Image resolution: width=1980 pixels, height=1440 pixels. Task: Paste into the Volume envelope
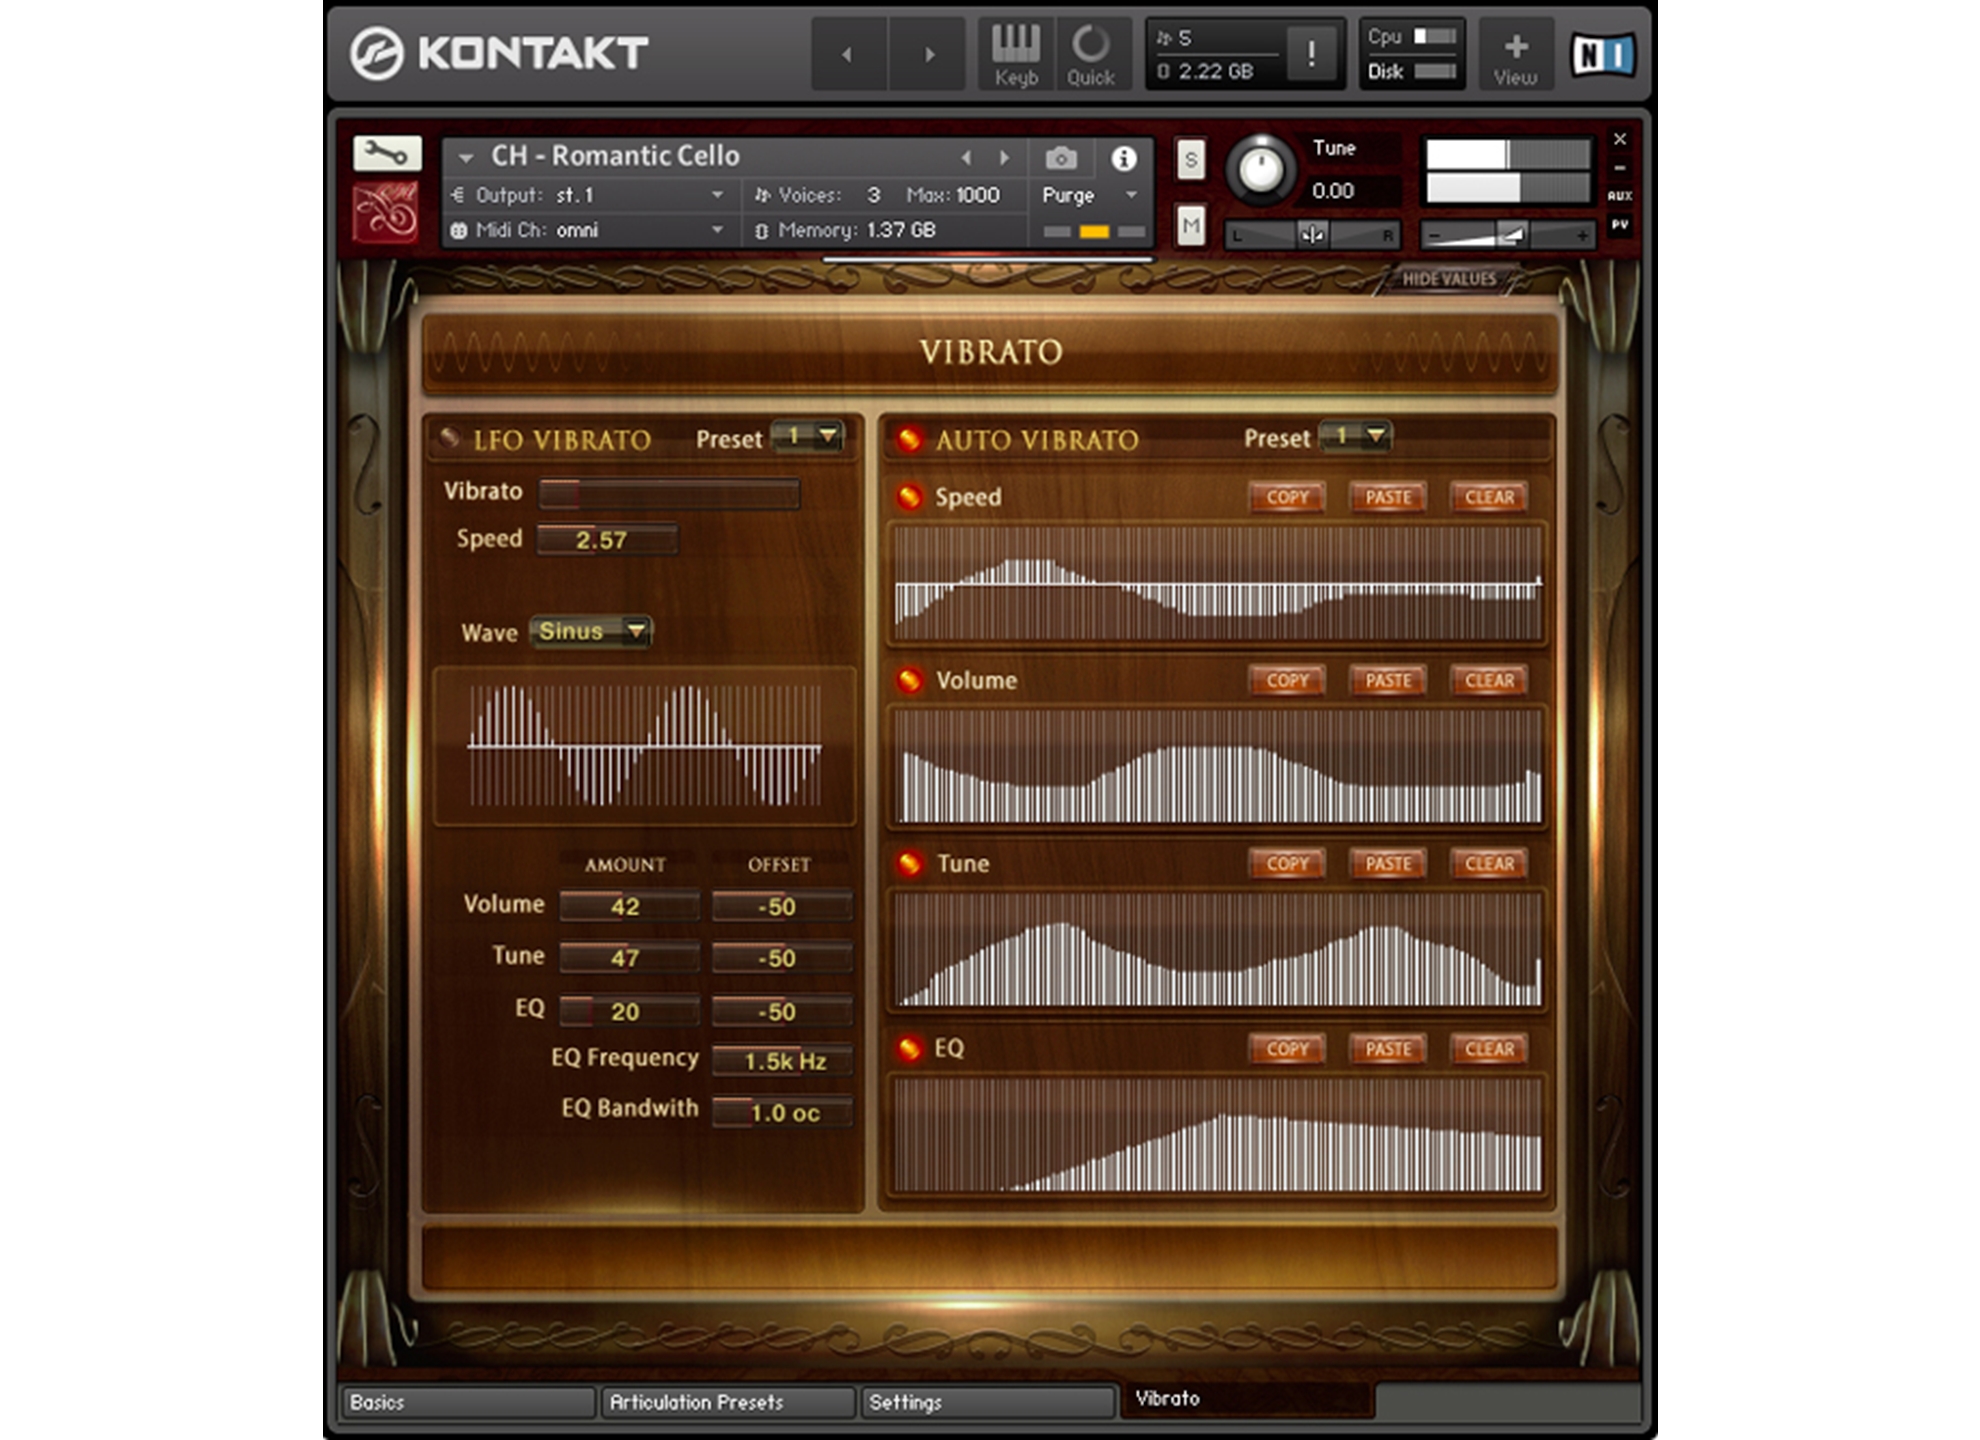click(x=1388, y=680)
